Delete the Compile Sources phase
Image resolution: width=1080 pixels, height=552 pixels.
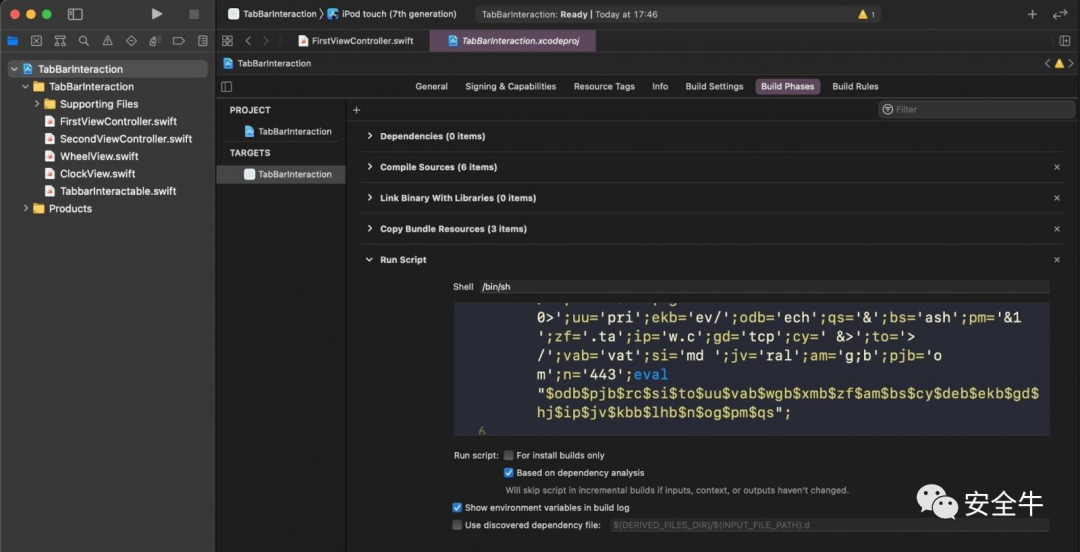[1057, 167]
